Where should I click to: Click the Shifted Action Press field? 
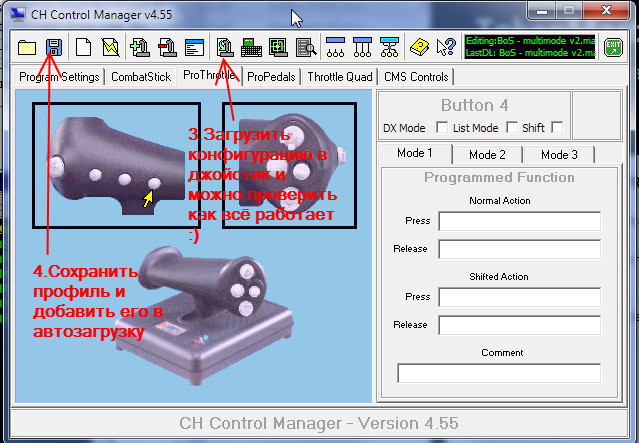point(520,297)
